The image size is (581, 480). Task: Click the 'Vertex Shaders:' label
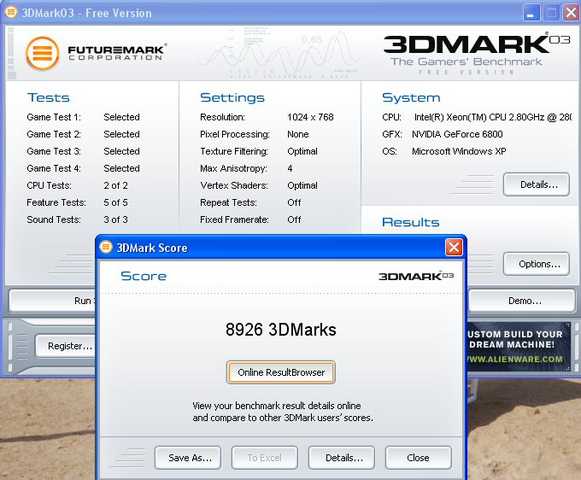click(234, 185)
